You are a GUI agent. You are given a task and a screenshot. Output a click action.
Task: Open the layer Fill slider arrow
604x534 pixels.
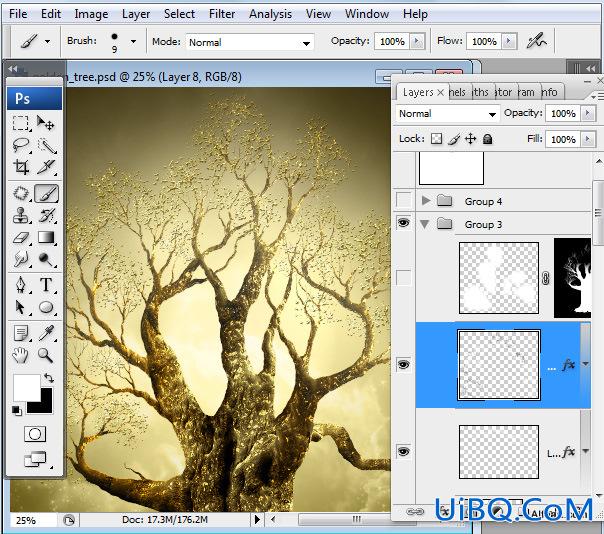point(588,139)
